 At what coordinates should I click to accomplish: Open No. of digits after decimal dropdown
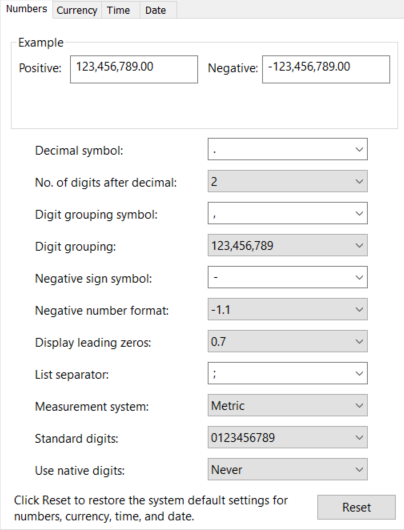(x=287, y=181)
